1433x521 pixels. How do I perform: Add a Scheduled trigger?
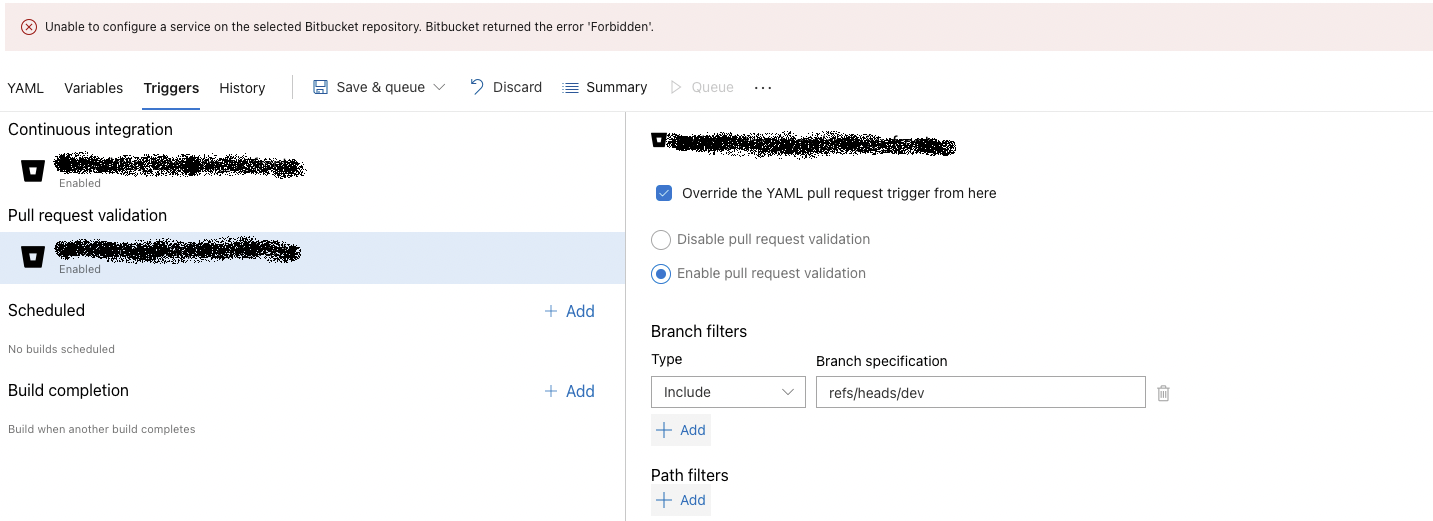569,311
